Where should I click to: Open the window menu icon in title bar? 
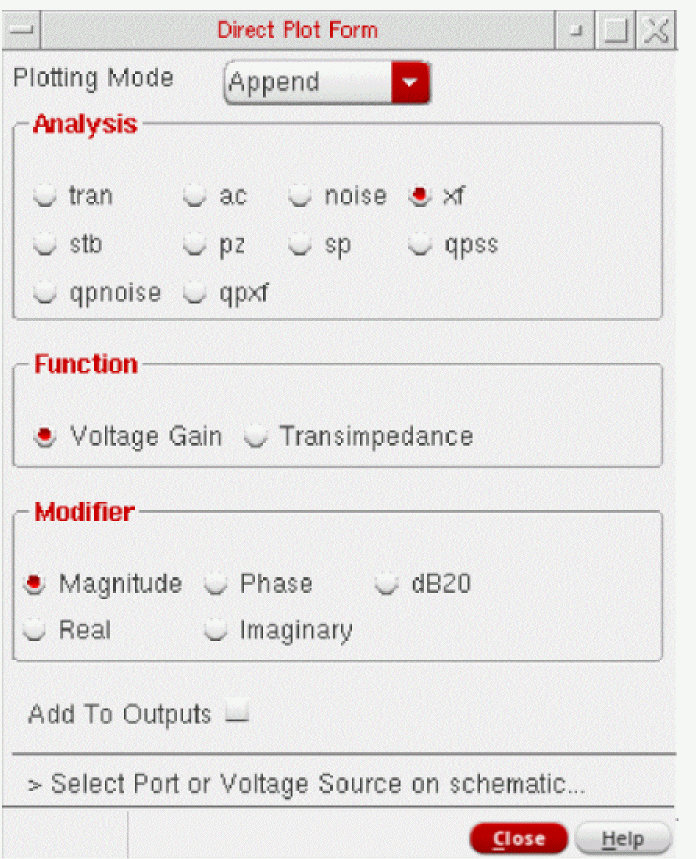23,30
